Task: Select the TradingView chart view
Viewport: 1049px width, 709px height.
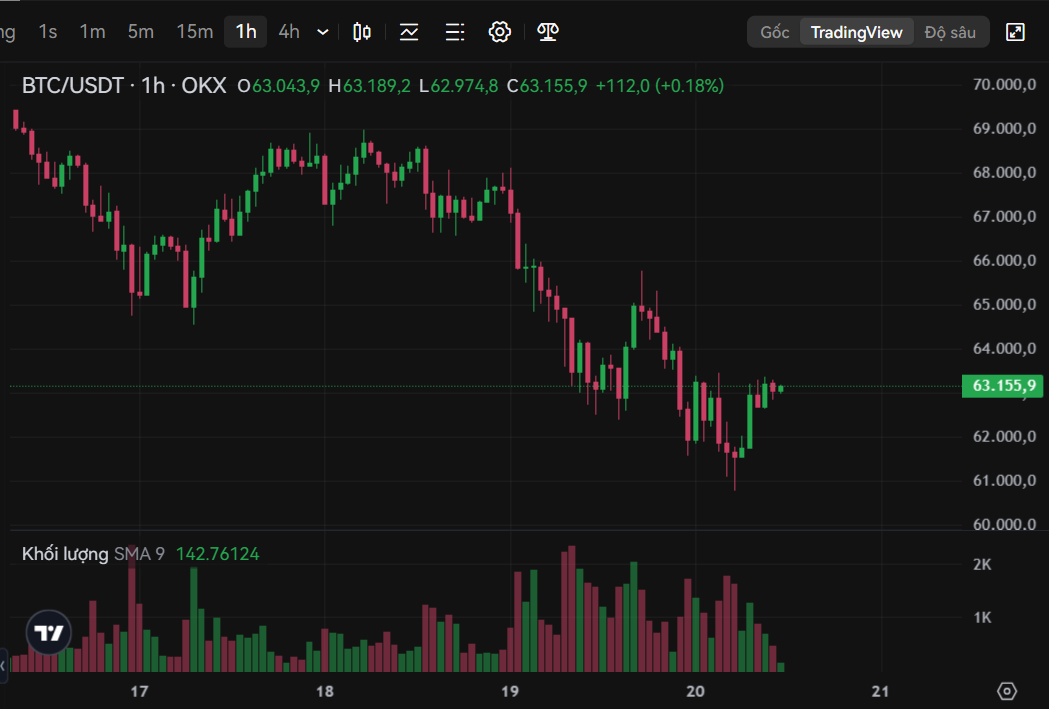Action: [856, 32]
